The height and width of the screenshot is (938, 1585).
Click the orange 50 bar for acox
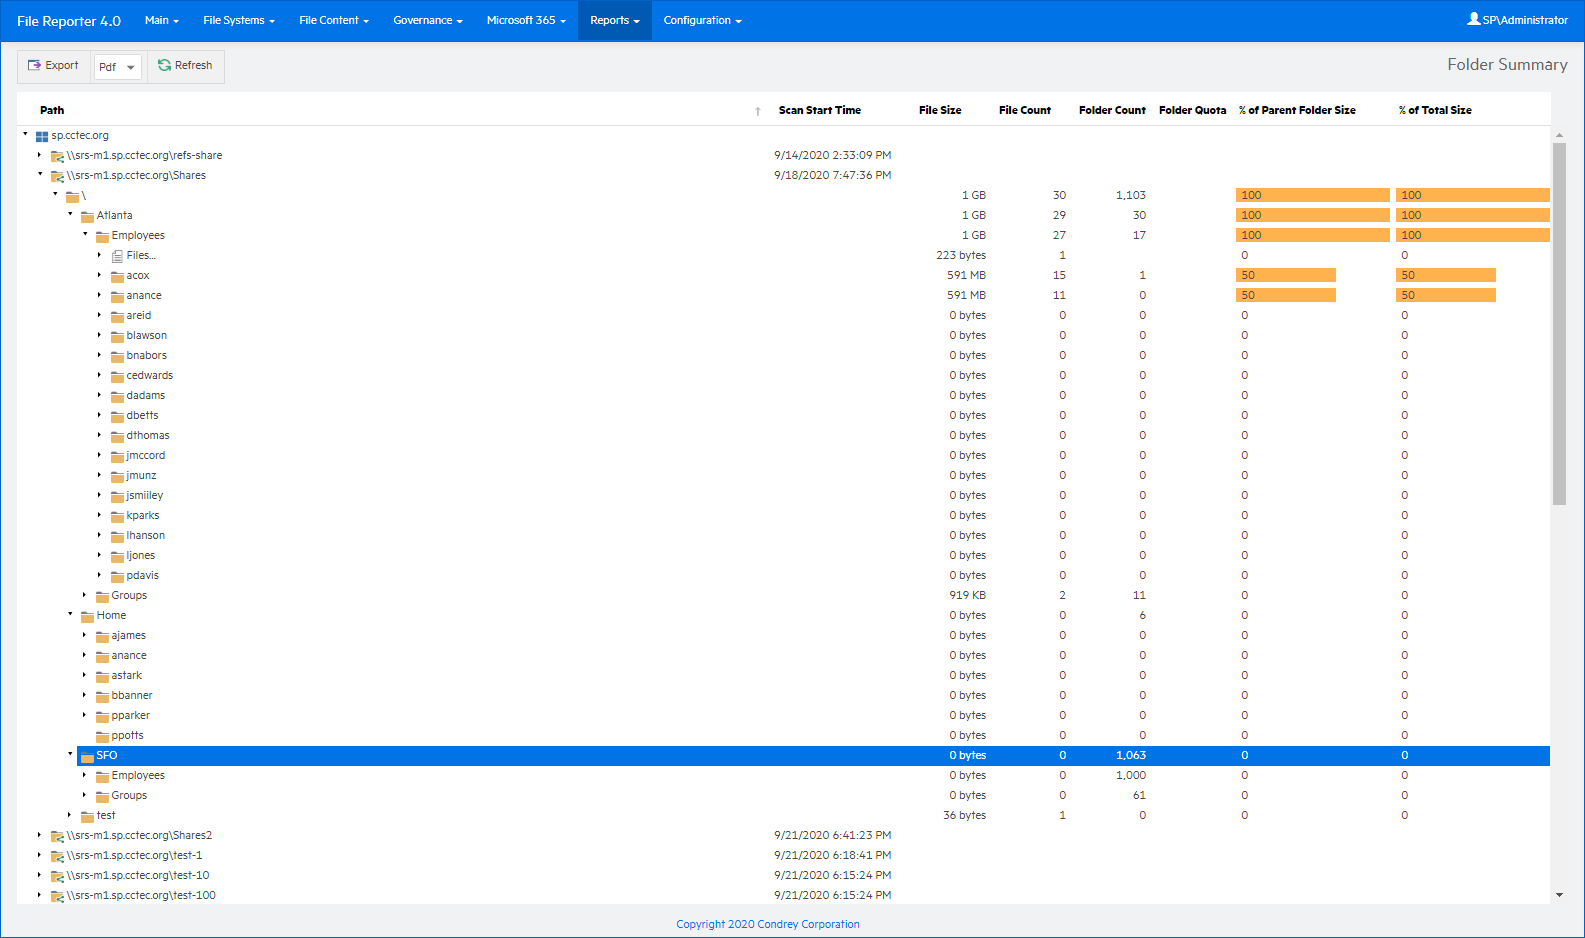point(1285,275)
